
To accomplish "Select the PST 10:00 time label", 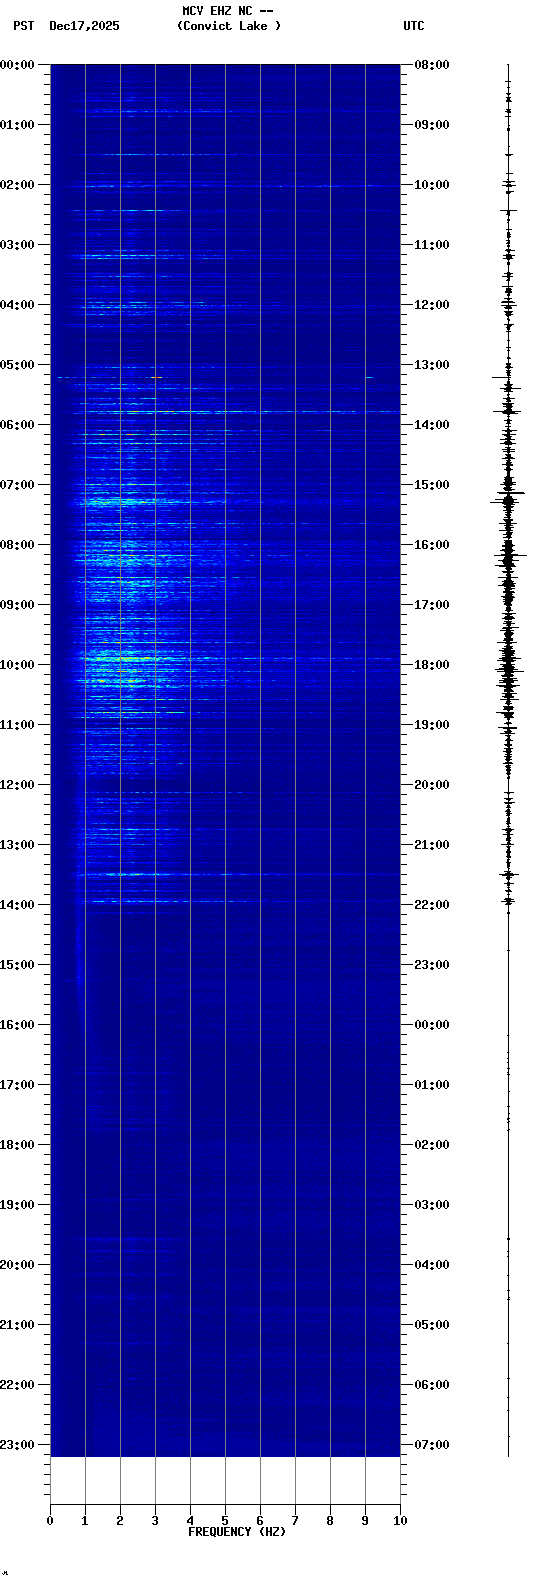I will (x=18, y=665).
